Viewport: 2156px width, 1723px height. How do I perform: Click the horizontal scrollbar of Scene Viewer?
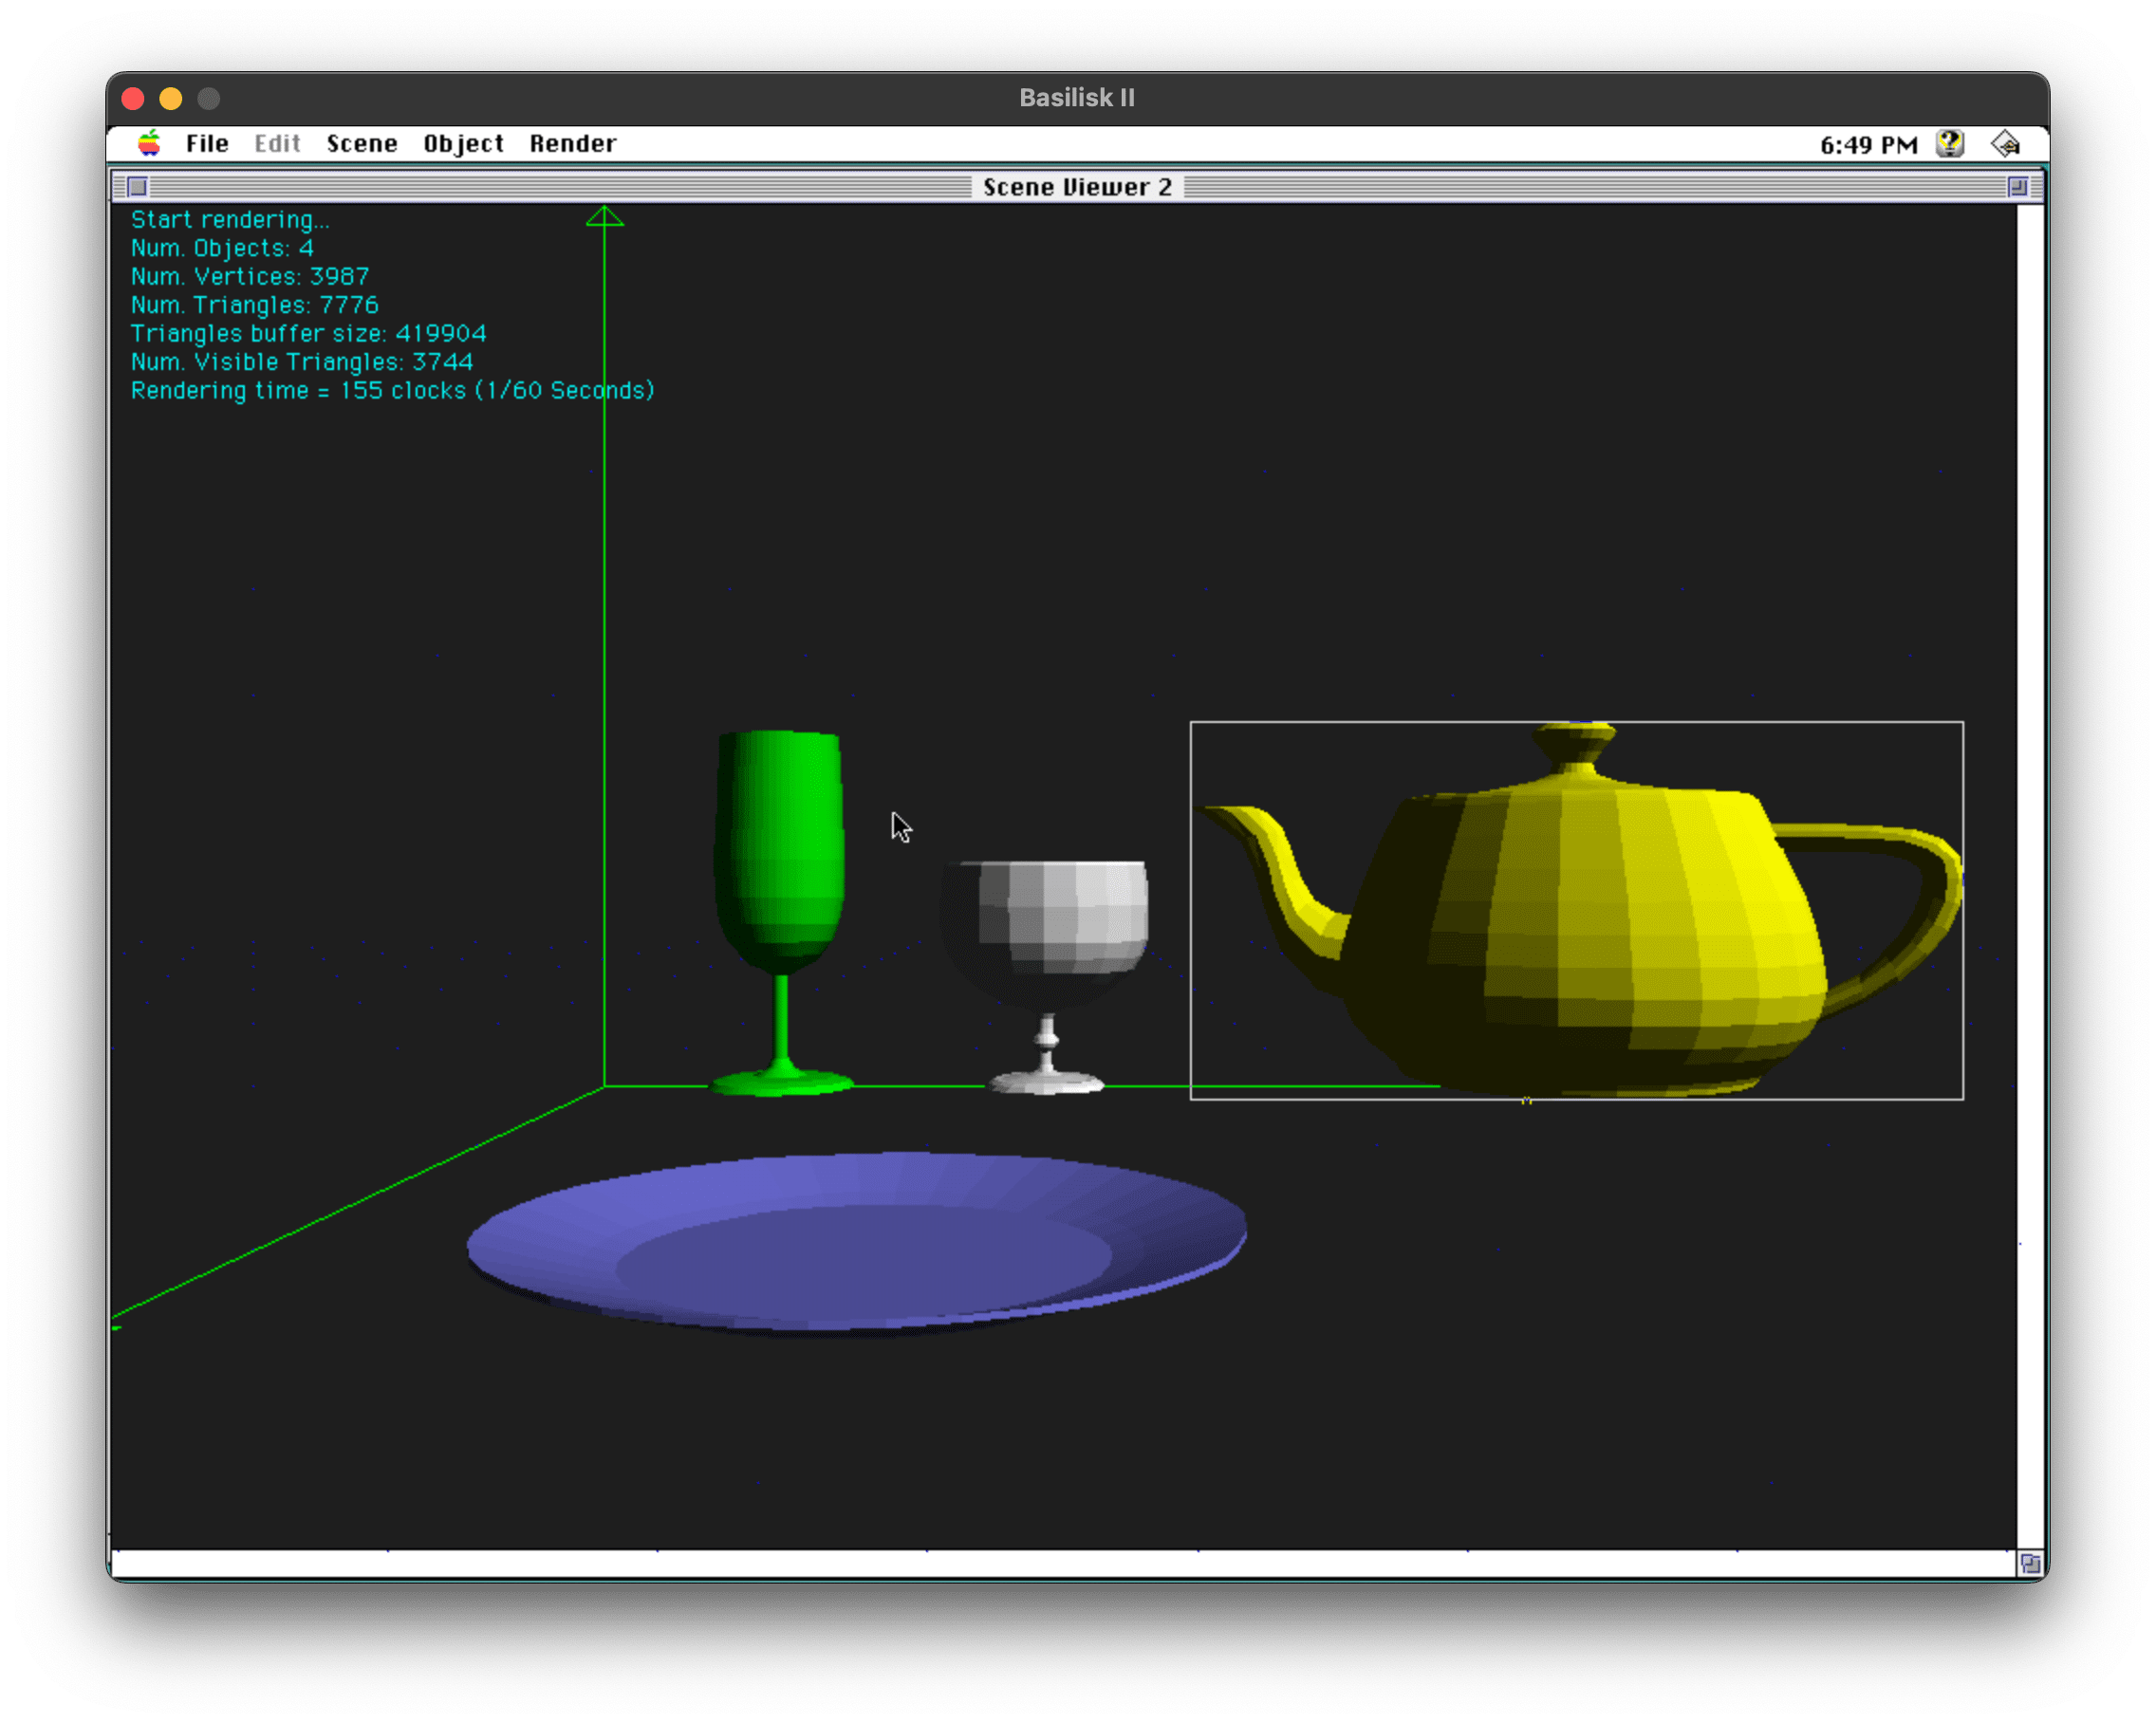[x=1064, y=1563]
